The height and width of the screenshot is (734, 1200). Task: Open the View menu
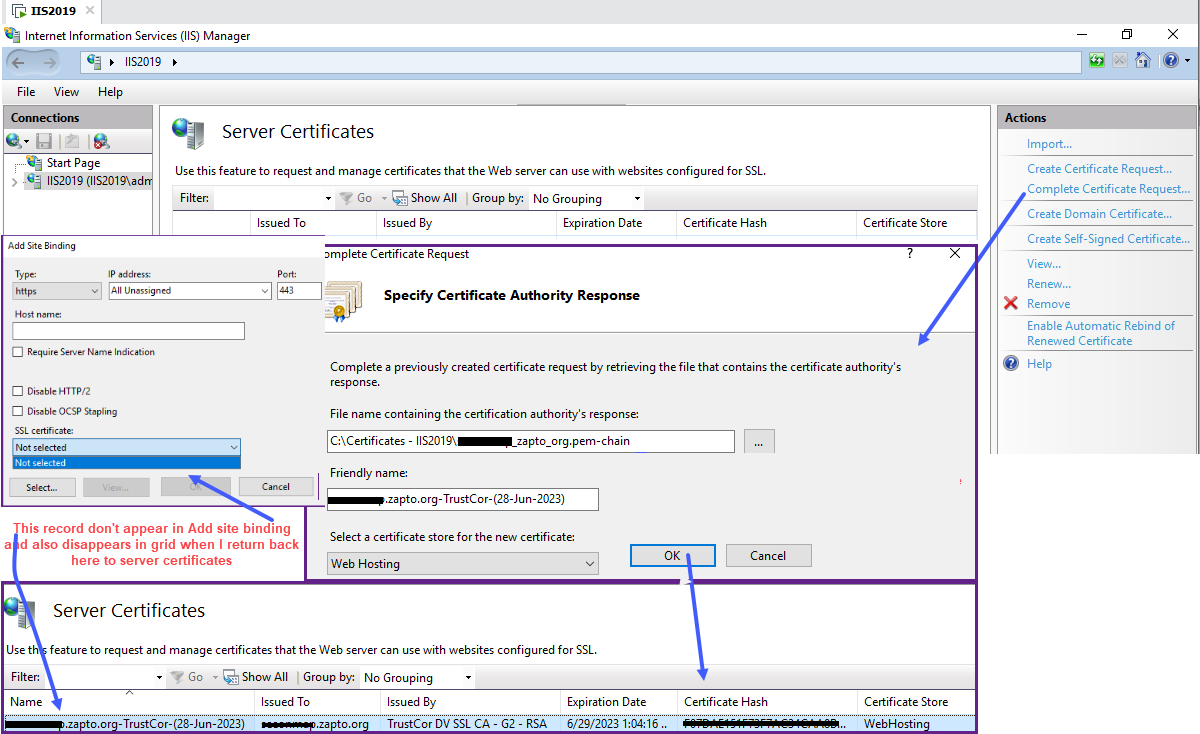tap(66, 92)
